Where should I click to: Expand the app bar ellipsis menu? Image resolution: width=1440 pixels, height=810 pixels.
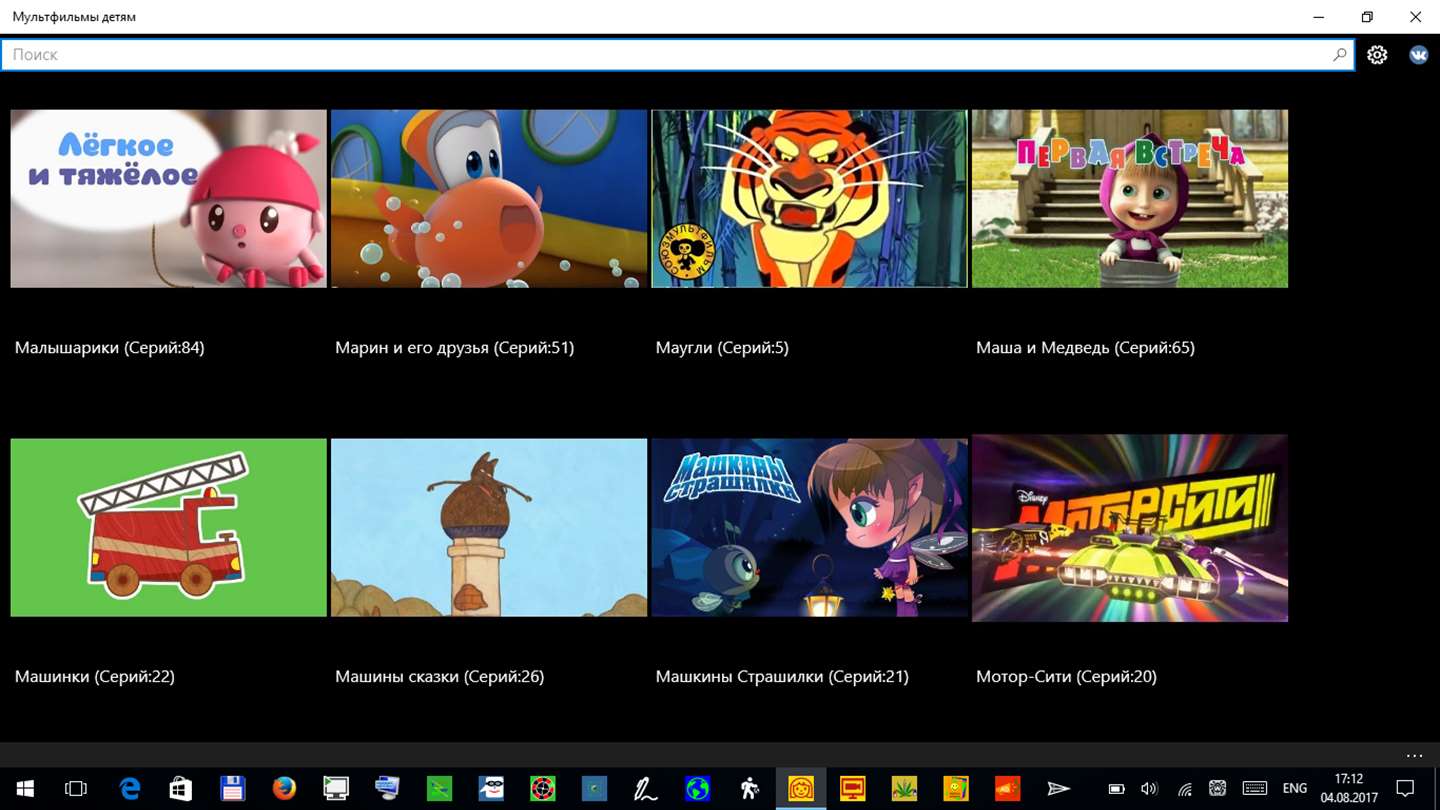click(x=1414, y=755)
